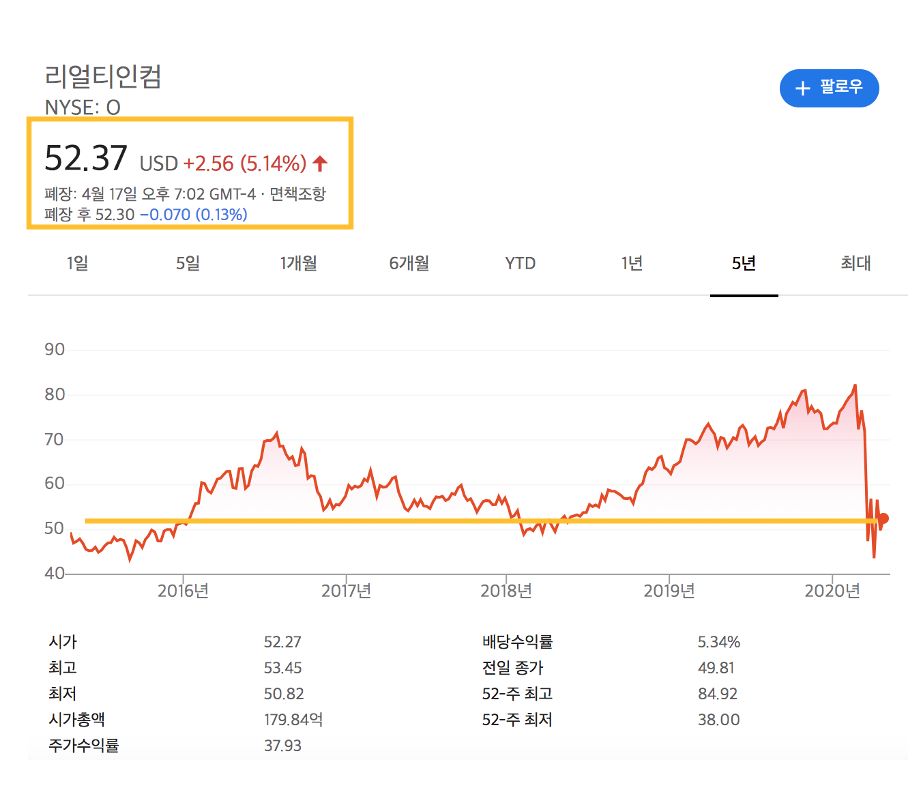
Task: Click the 52-주 최저 value 38.00
Action: [x=719, y=719]
